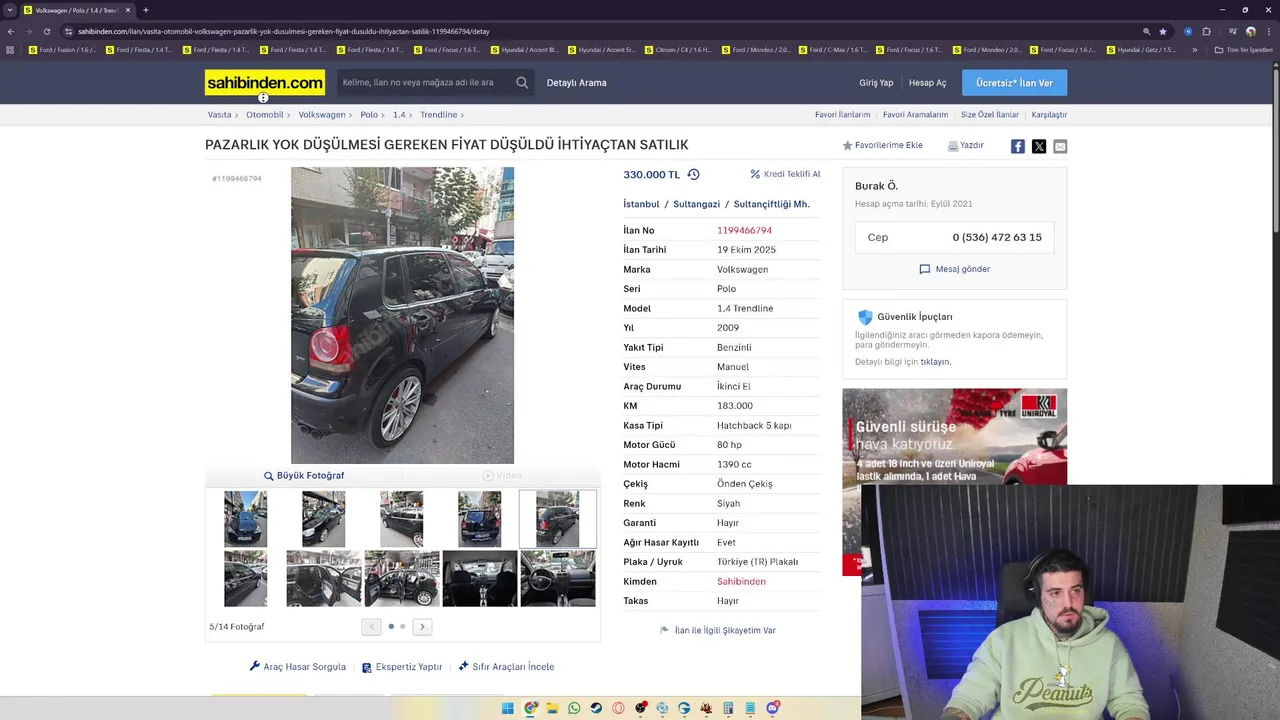Click the browser address bar URL

(284, 31)
